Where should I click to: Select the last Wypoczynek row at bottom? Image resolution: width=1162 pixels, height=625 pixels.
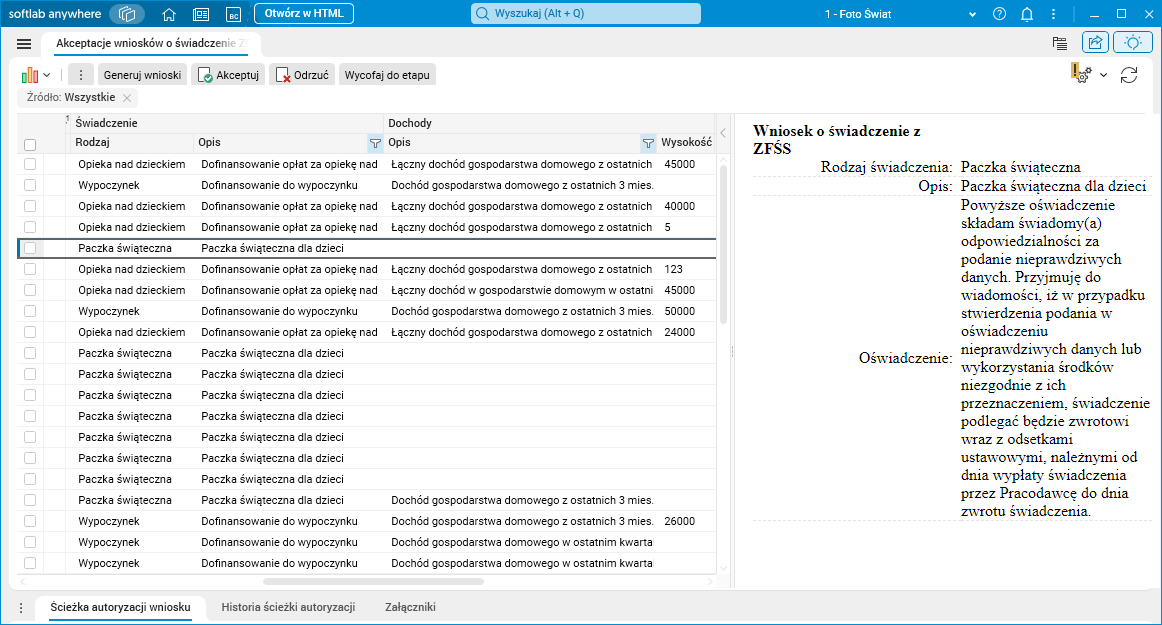[x=367, y=563]
